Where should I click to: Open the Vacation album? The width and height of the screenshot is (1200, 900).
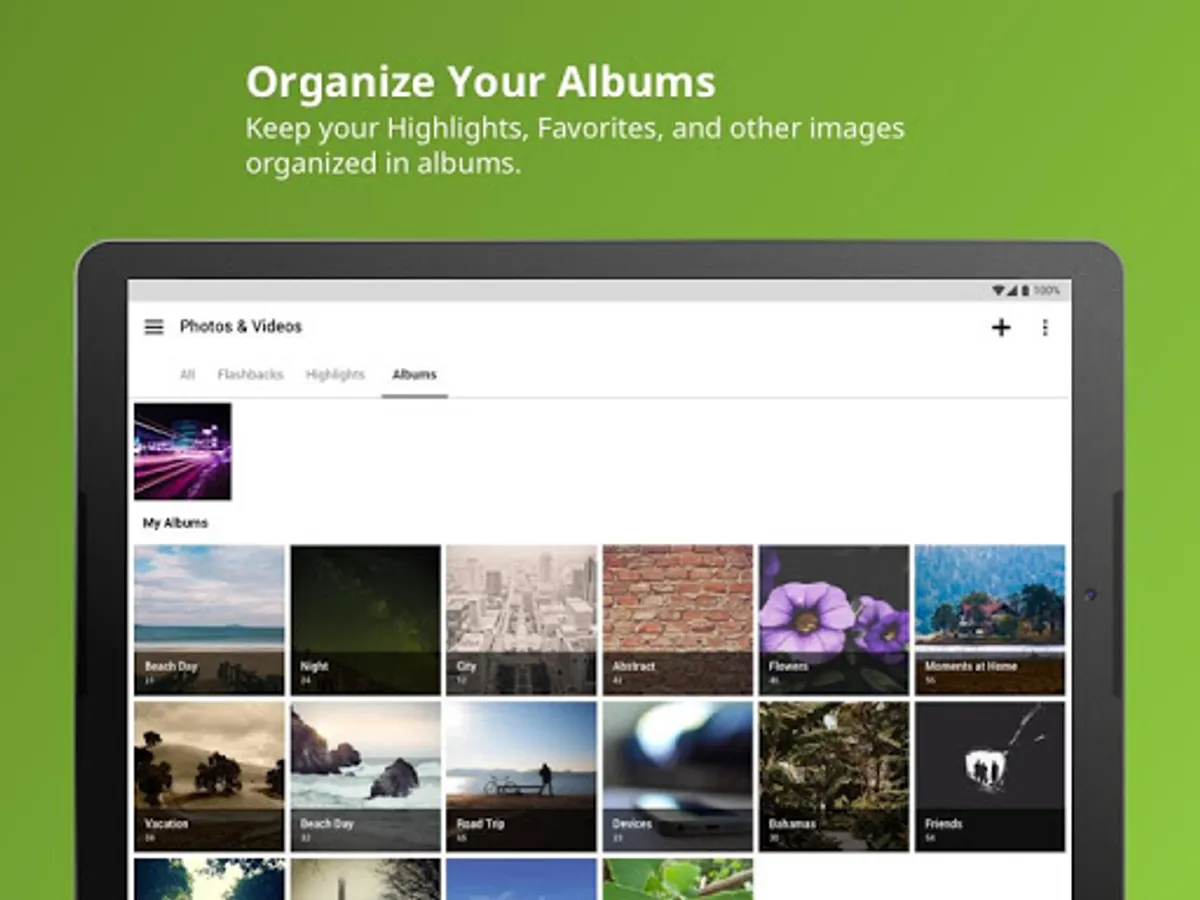pos(209,776)
